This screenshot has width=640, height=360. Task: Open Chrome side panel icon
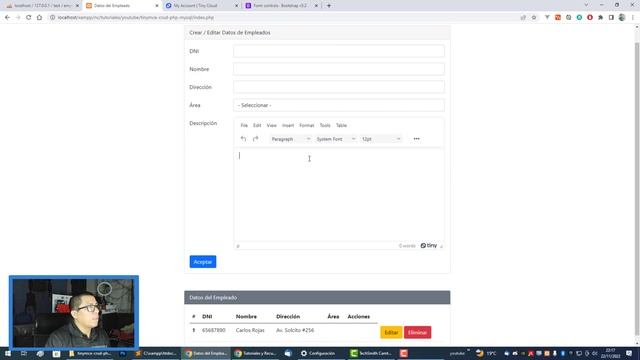pyautogui.click(x=611, y=18)
